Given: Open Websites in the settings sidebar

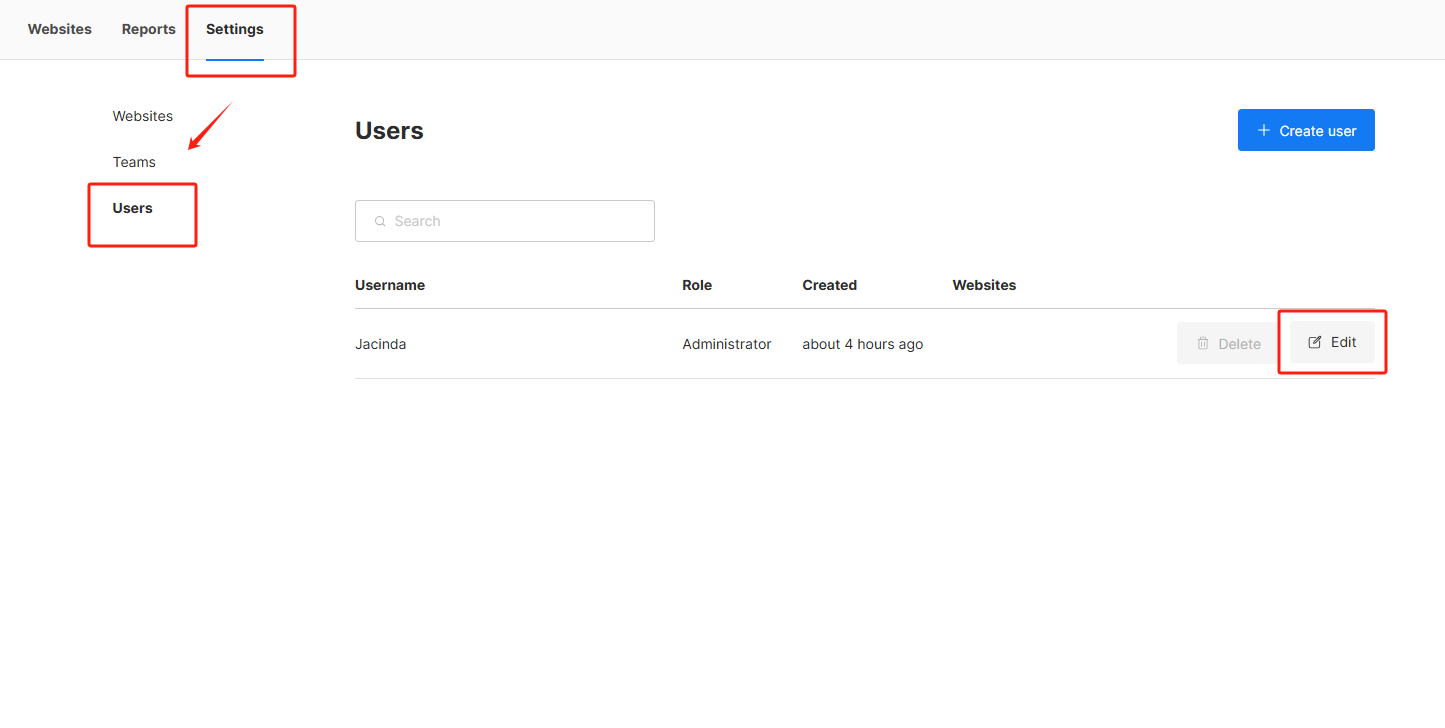Looking at the screenshot, I should point(143,116).
